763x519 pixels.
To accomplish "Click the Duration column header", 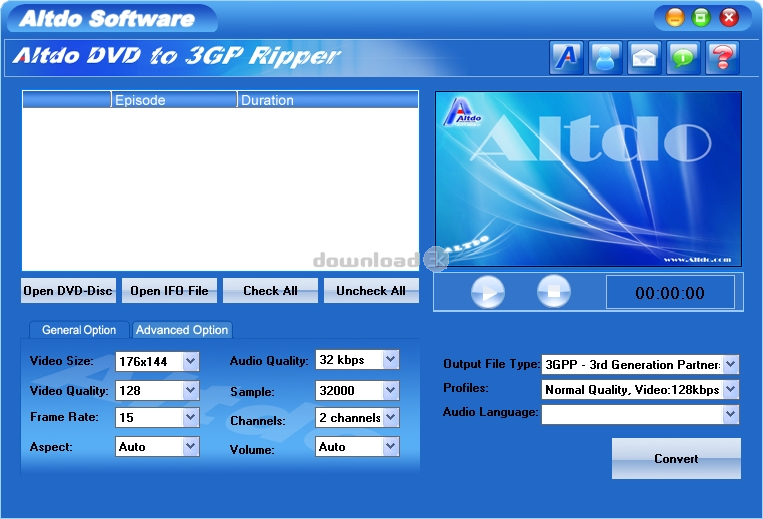I will click(328, 100).
